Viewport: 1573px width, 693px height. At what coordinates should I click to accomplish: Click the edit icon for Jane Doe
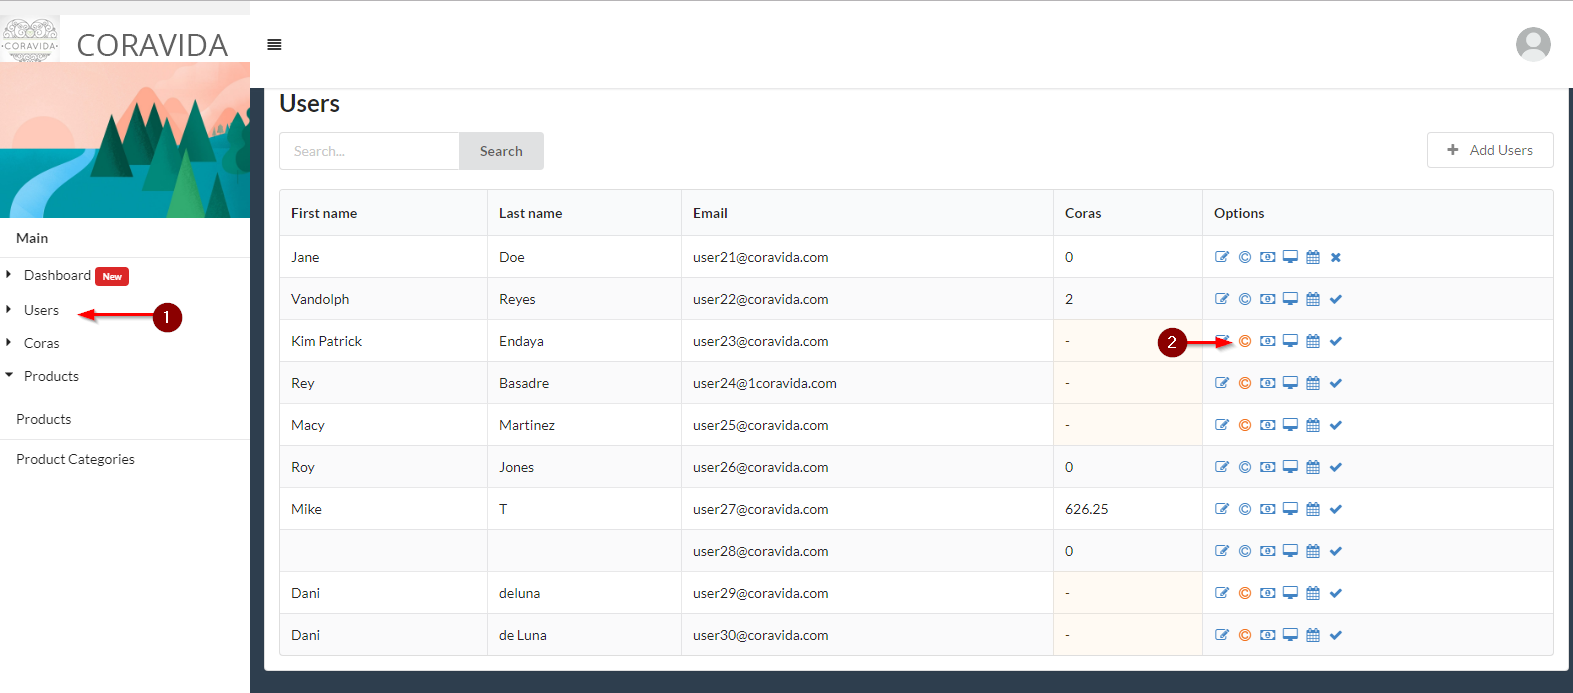click(x=1221, y=257)
